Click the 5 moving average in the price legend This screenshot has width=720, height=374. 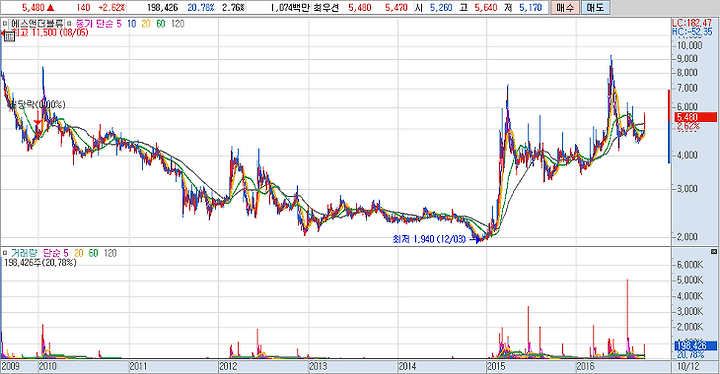[x=119, y=23]
